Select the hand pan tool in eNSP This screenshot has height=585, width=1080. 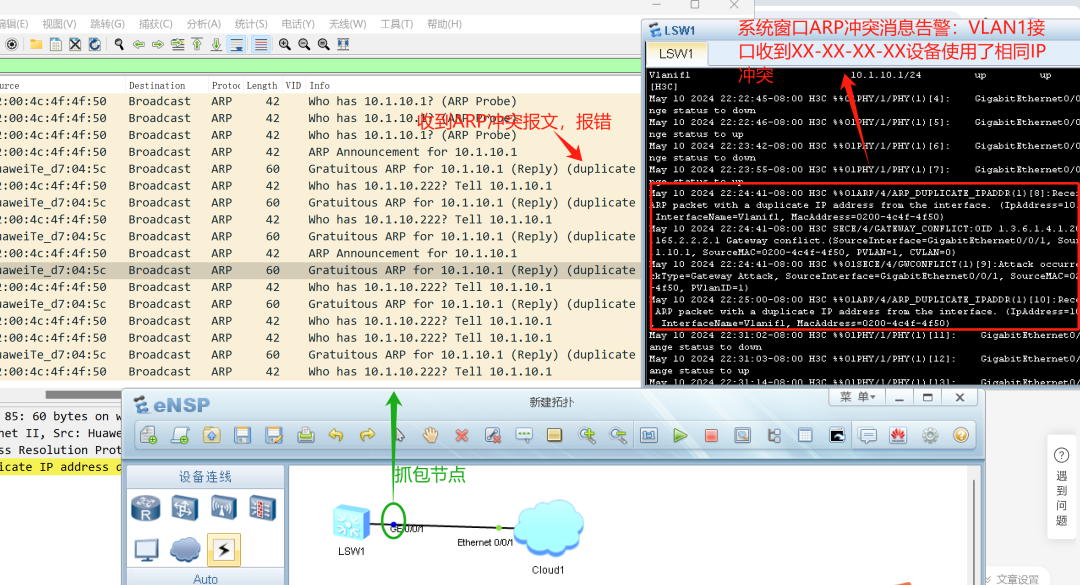click(430, 435)
